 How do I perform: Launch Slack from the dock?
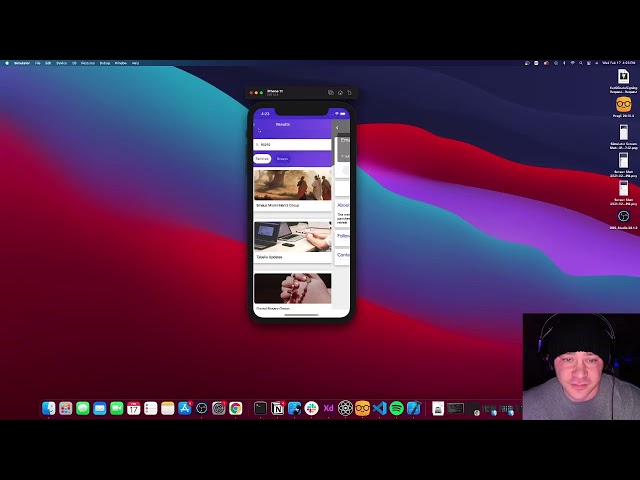[311, 408]
